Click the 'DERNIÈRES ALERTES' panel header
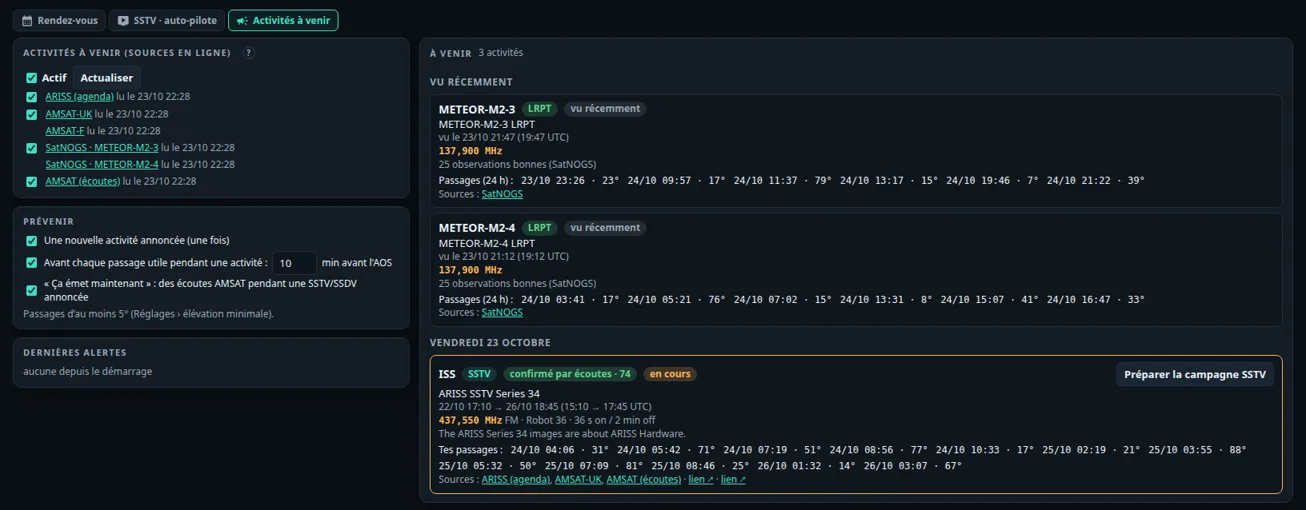This screenshot has height=510, width=1306. 75,353
